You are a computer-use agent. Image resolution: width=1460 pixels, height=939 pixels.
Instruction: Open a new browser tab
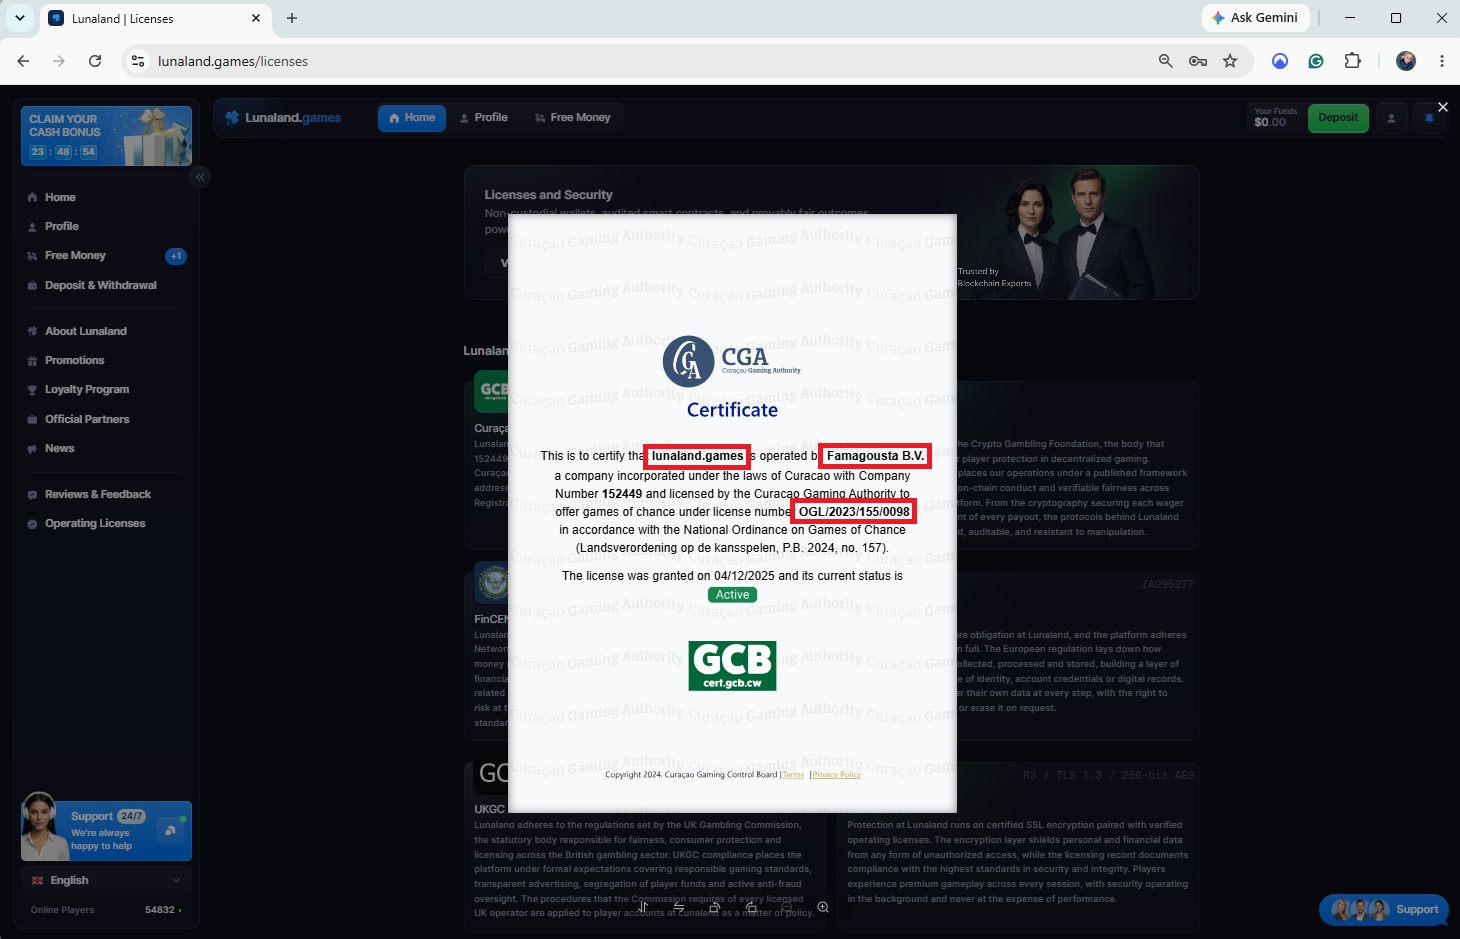tap(292, 18)
